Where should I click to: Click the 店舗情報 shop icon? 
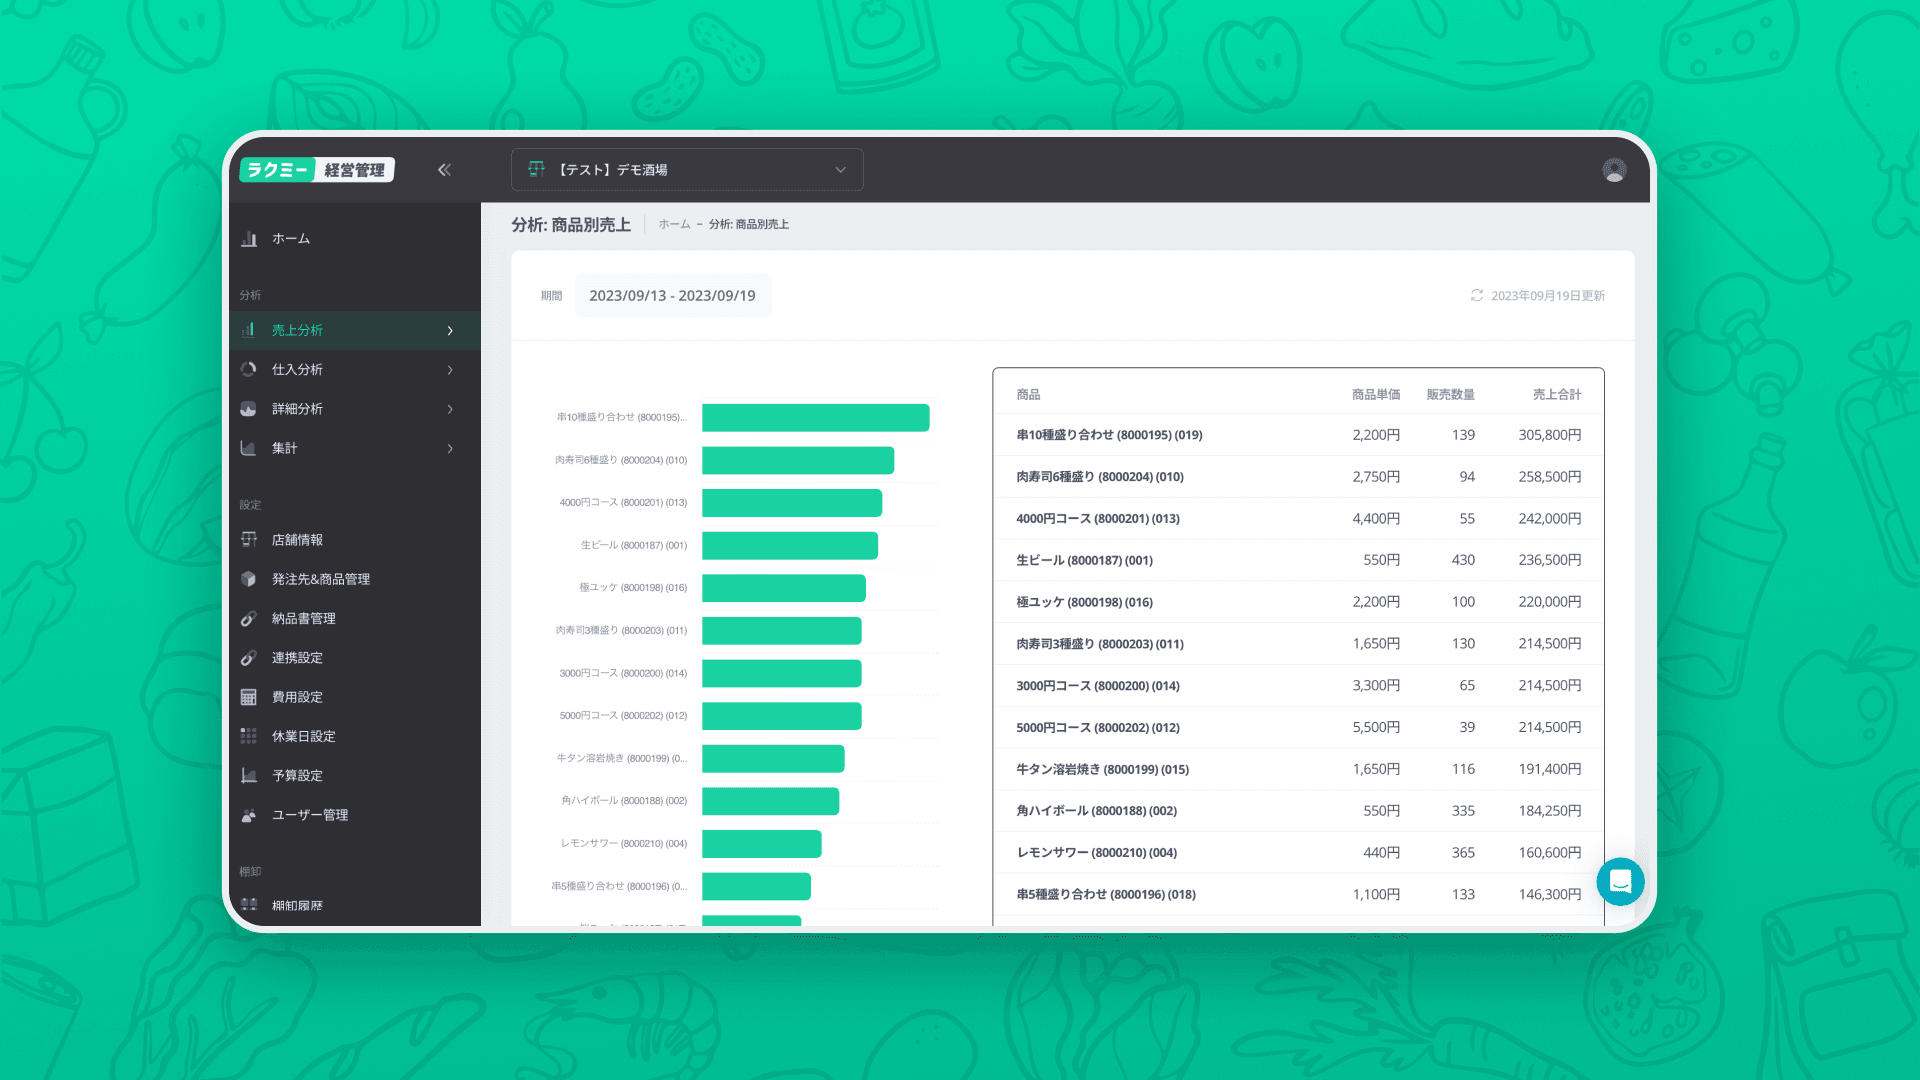249,540
